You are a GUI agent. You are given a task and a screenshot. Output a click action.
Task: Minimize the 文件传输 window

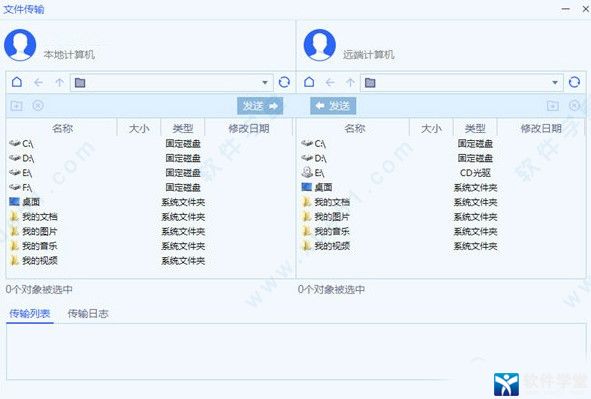click(x=566, y=9)
